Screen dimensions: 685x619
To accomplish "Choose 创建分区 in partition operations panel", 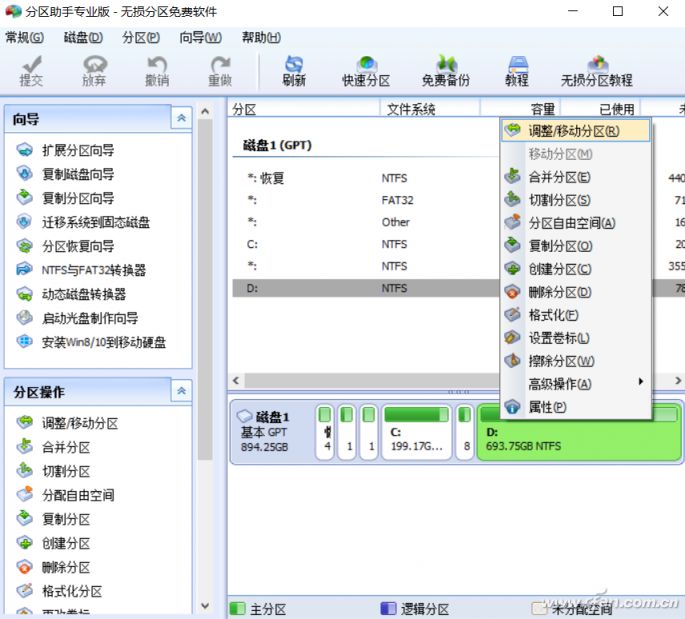I will (x=53, y=543).
